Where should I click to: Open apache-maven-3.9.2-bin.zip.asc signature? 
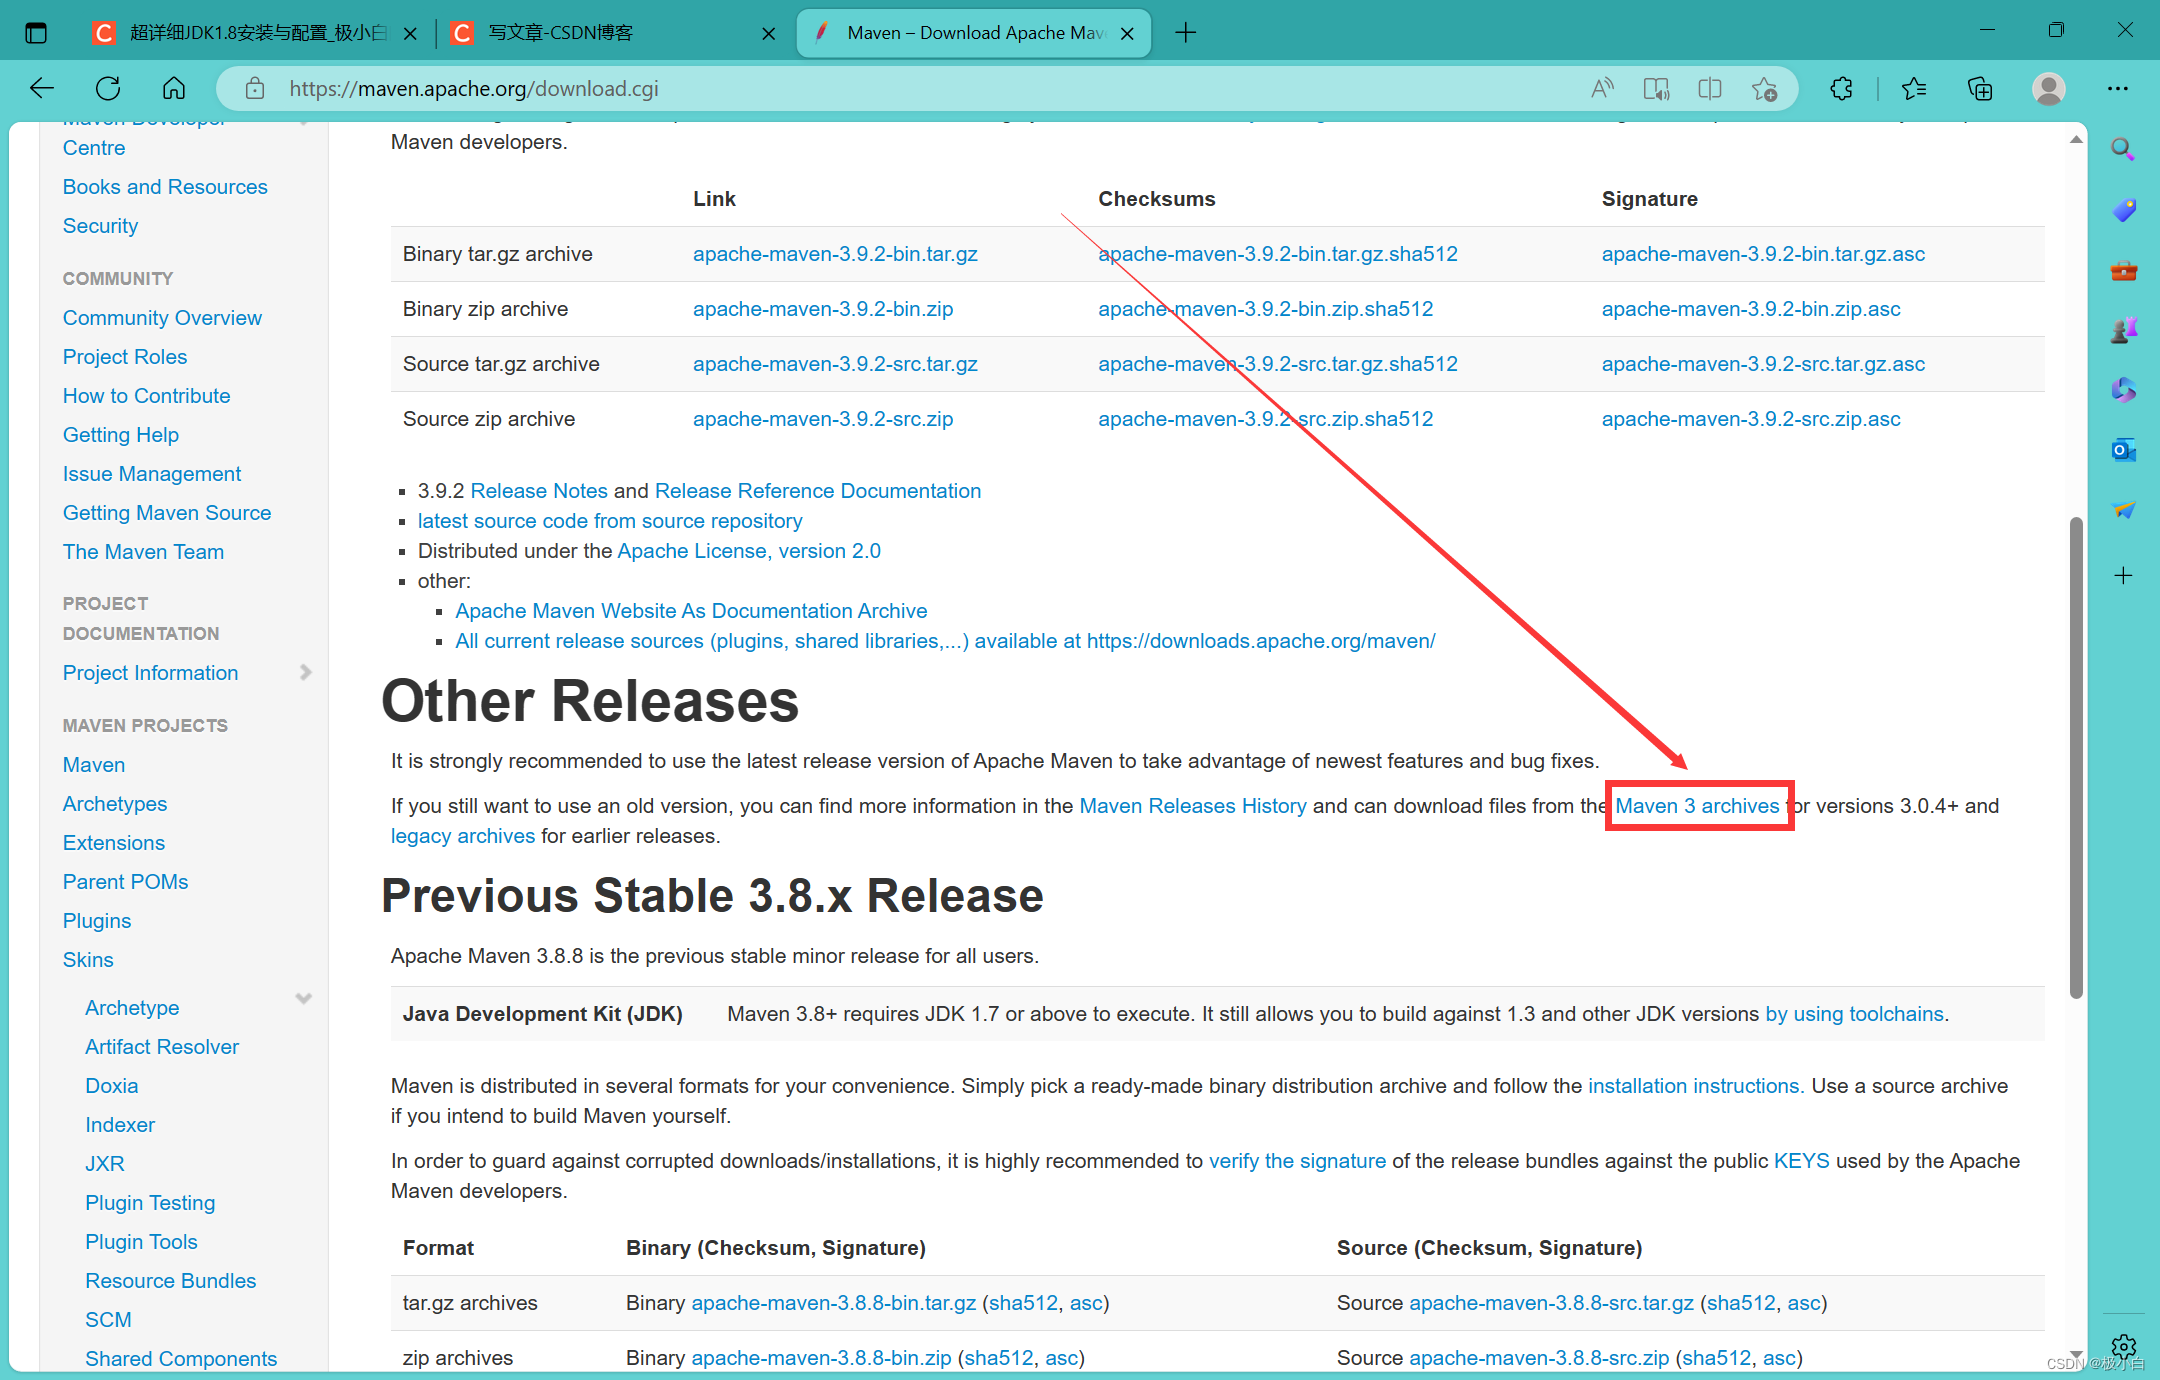pyautogui.click(x=1751, y=309)
